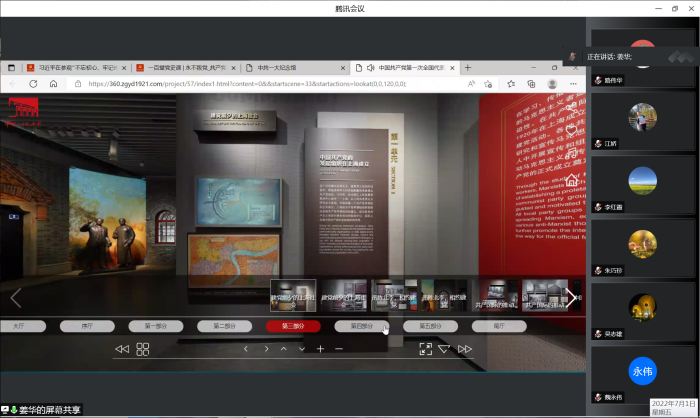Close the 一四建党史课 browser tab
This screenshot has height=418, width=700.
coord(233,68)
